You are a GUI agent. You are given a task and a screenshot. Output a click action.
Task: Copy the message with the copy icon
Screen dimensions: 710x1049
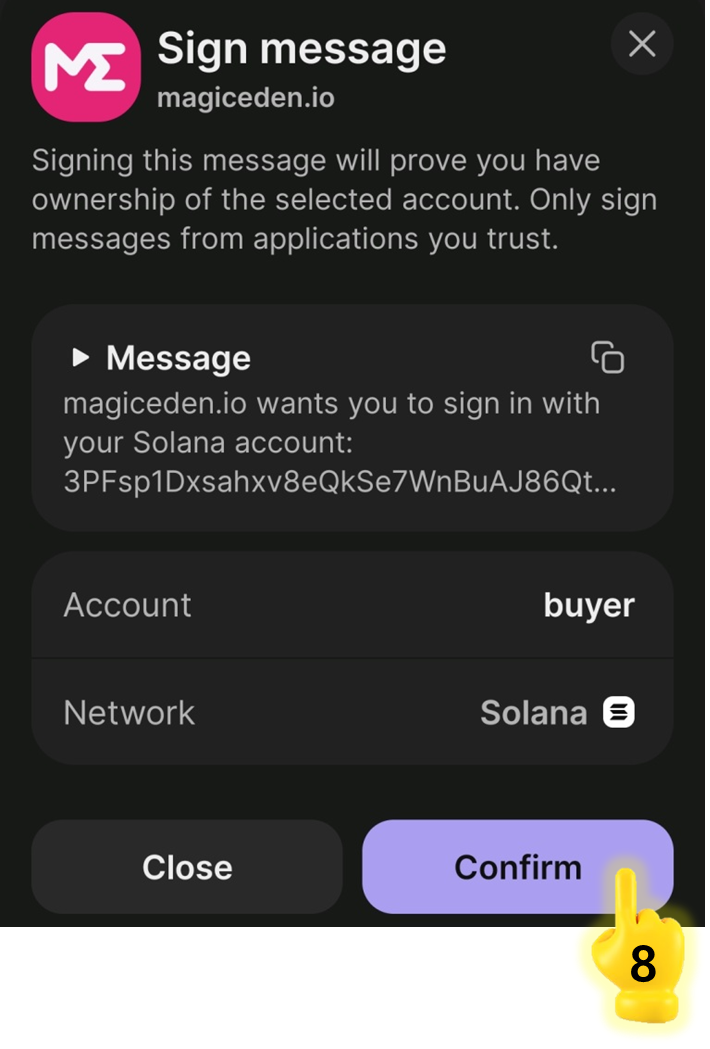pyautogui.click(x=607, y=357)
